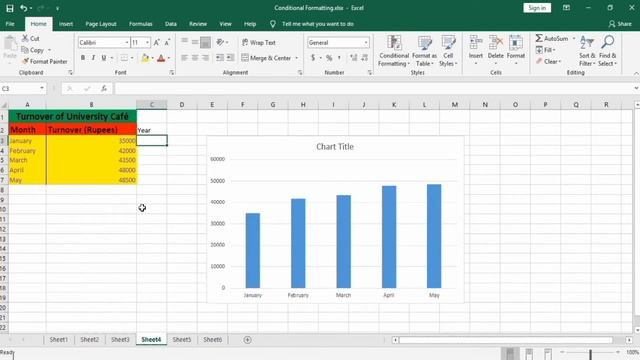Insert cells using the Insert button
Viewport: 640px width, 360px height.
(x=476, y=50)
